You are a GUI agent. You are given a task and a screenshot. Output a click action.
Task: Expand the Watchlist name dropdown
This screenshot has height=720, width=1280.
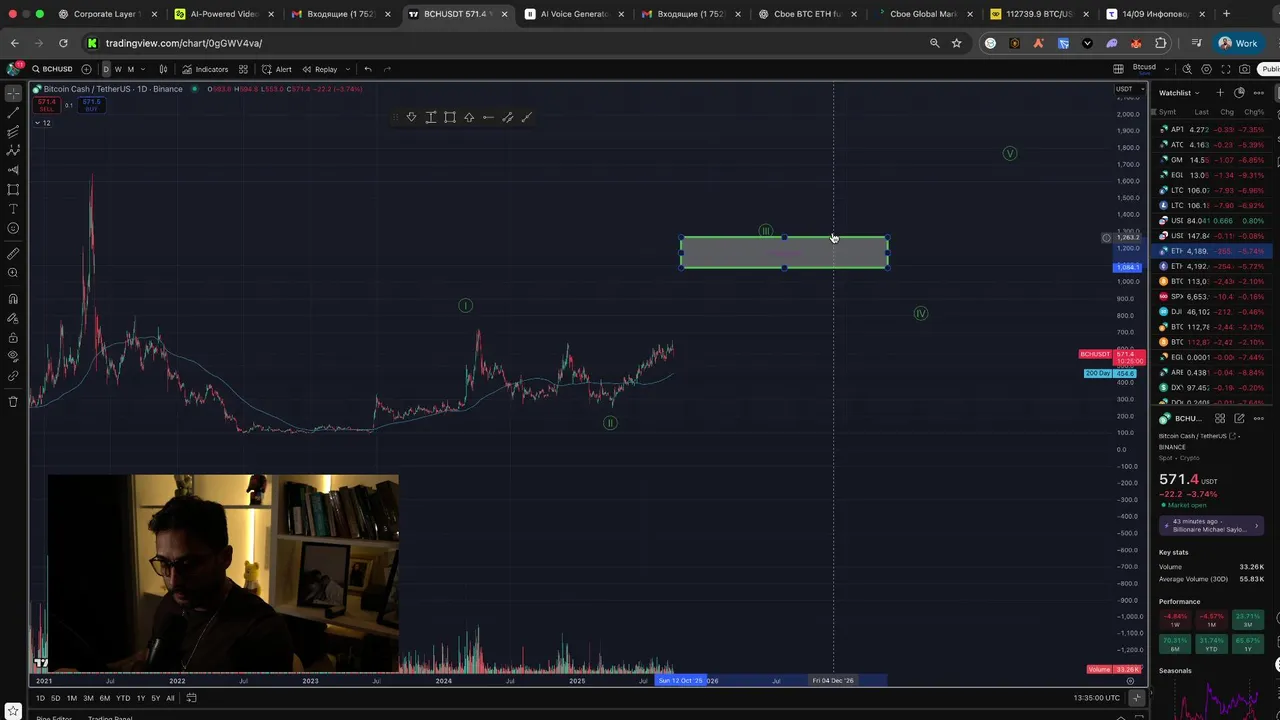coord(1179,93)
